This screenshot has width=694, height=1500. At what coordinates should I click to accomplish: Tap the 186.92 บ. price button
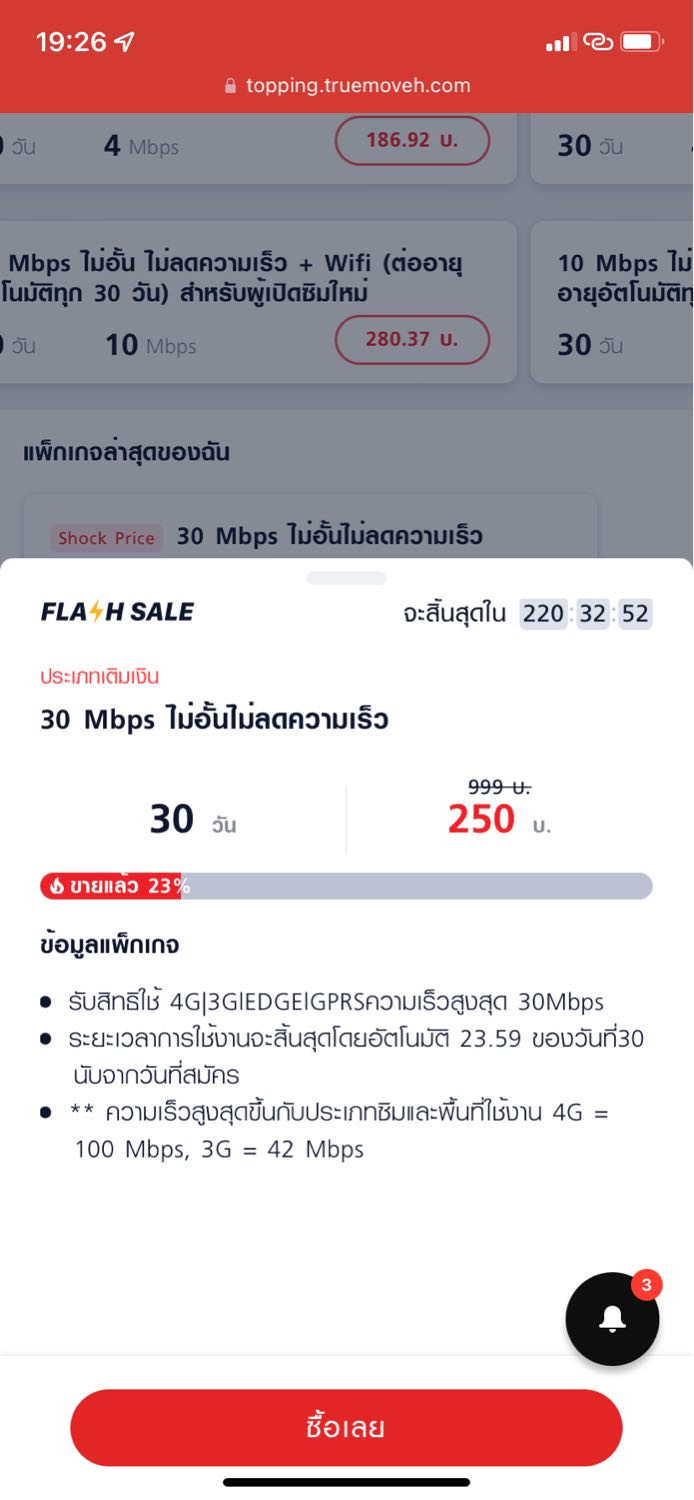point(412,140)
